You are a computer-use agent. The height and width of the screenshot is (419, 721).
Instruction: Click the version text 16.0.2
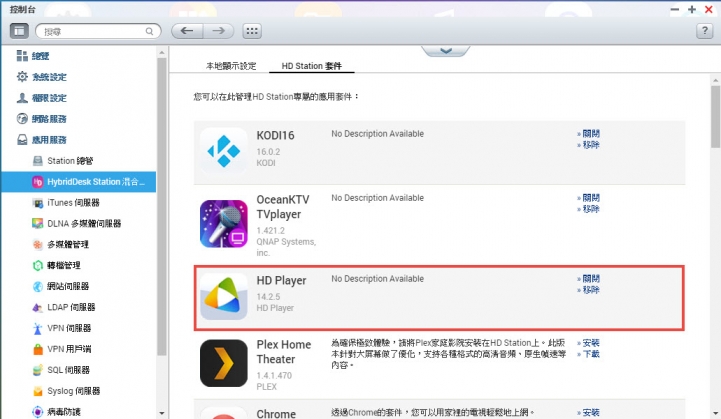[268, 152]
